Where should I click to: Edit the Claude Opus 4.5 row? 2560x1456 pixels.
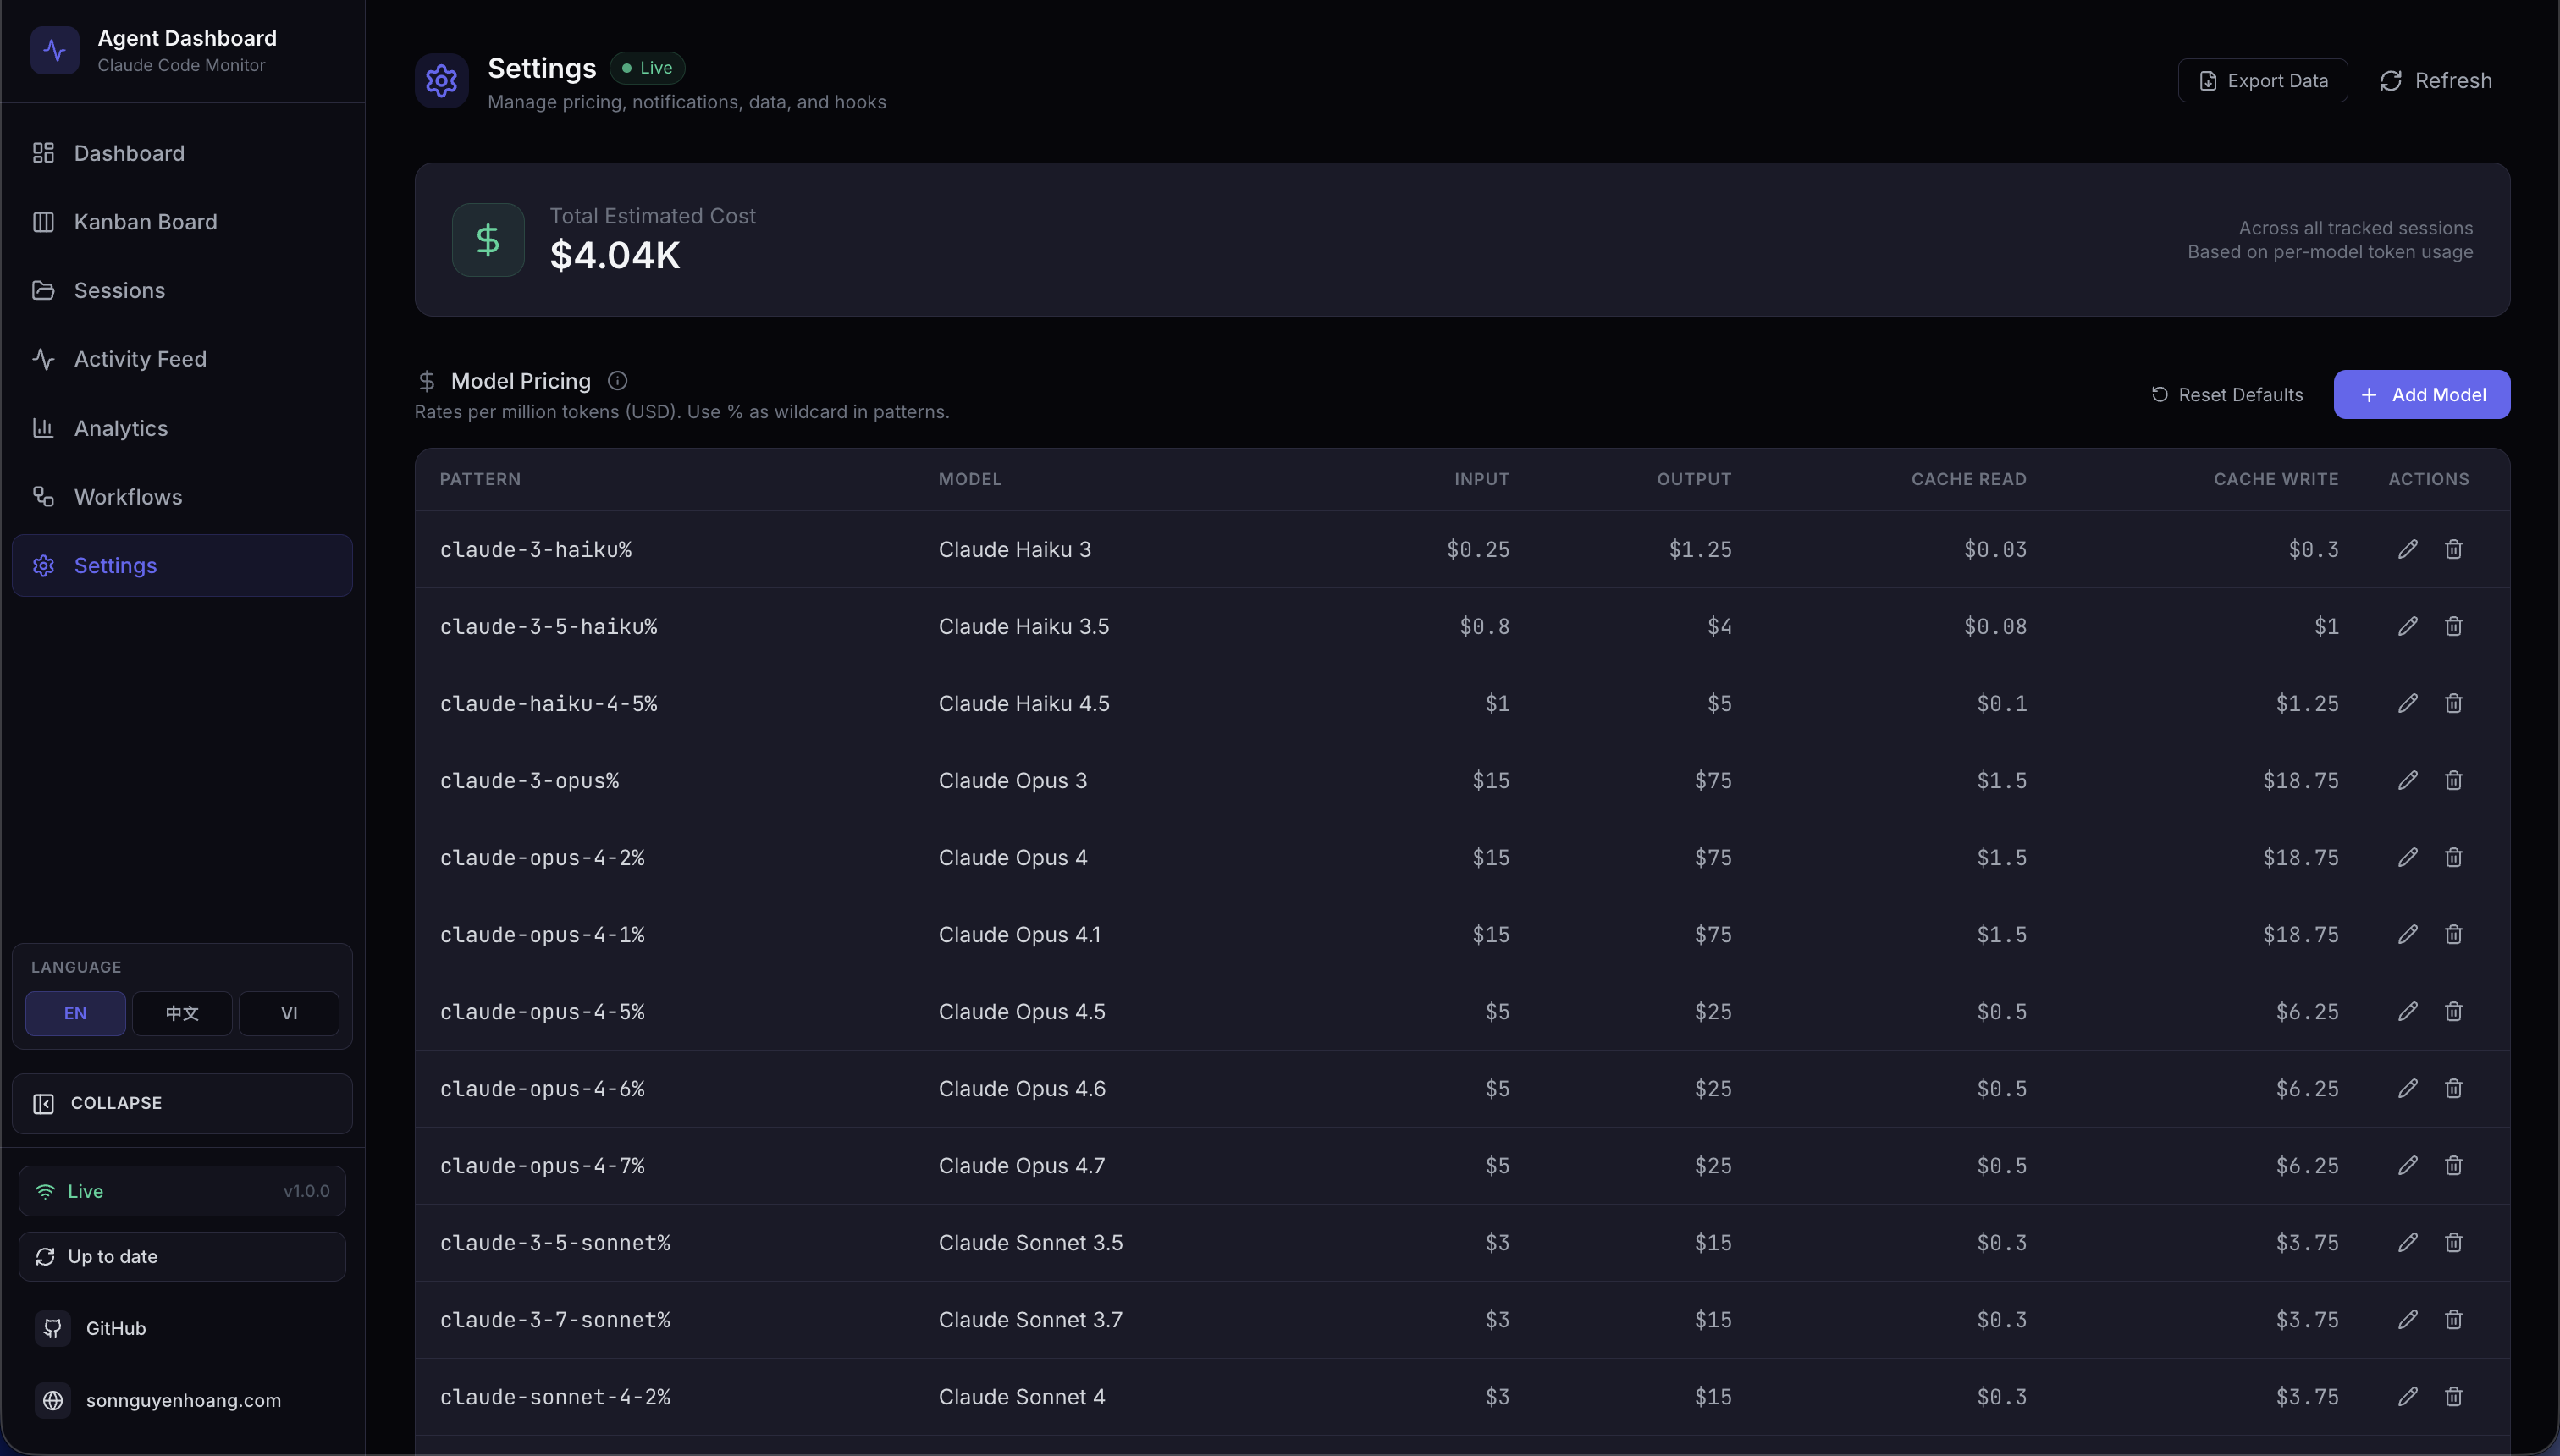2408,1011
